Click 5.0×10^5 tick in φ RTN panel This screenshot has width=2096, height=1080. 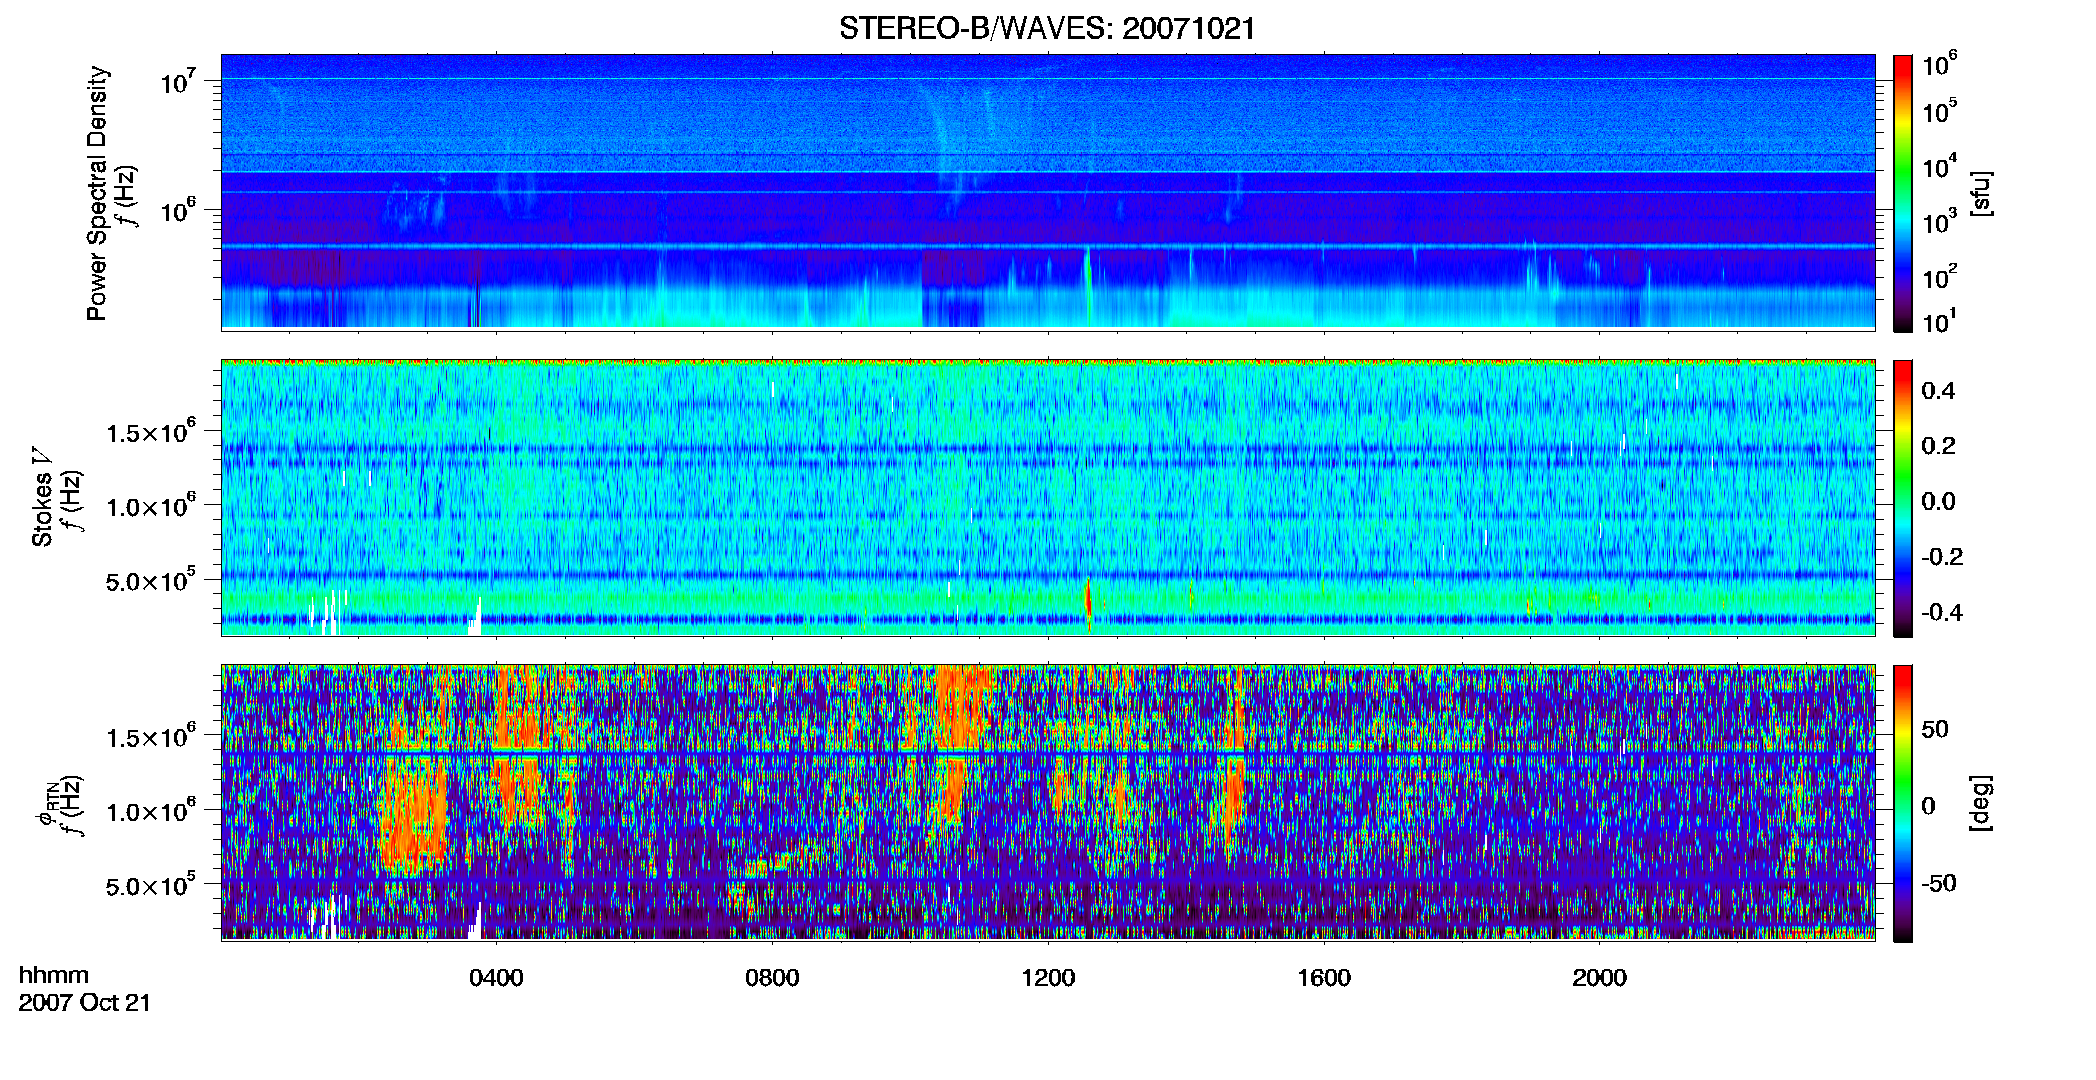[x=150, y=885]
